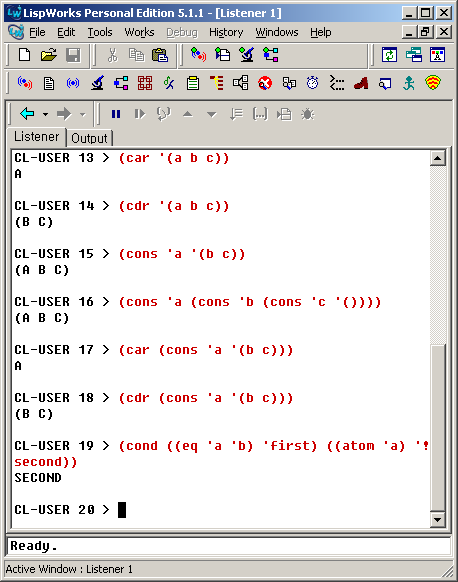Click the previous frame up arrow
The width and height of the screenshot is (458, 582).
pos(188,114)
